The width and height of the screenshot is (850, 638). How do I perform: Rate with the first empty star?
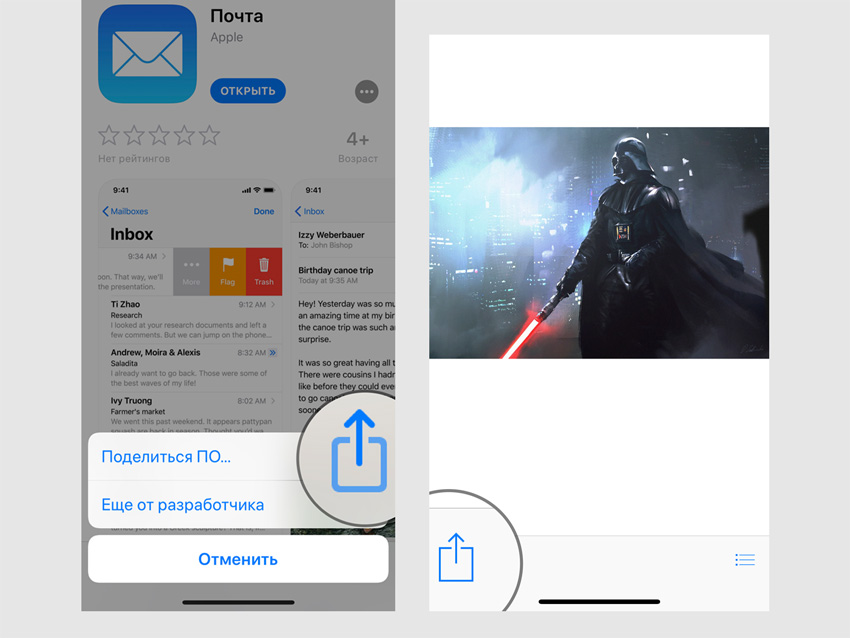(x=109, y=136)
